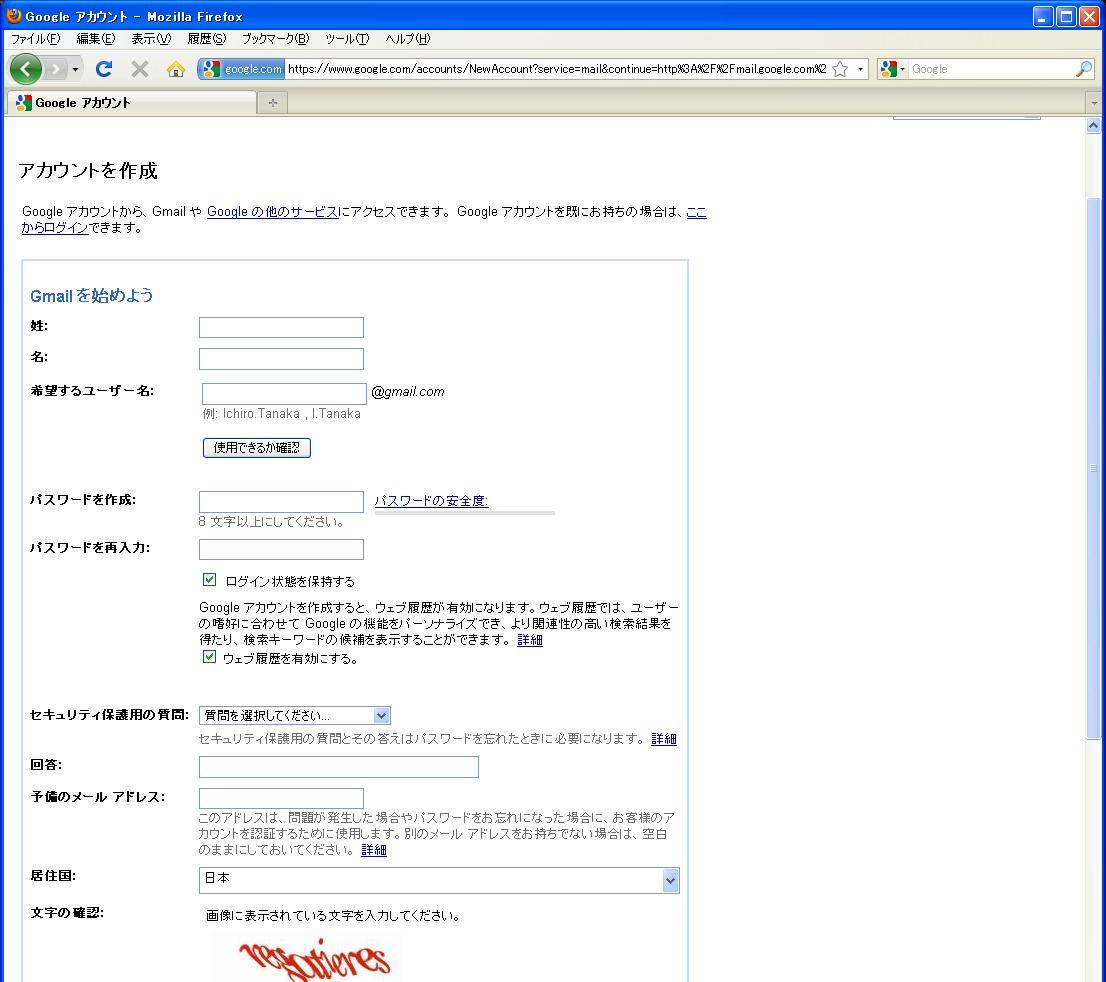1106x982 pixels.
Task: Toggle the ウェブ履歴を有効にする checkbox
Action: [209, 657]
